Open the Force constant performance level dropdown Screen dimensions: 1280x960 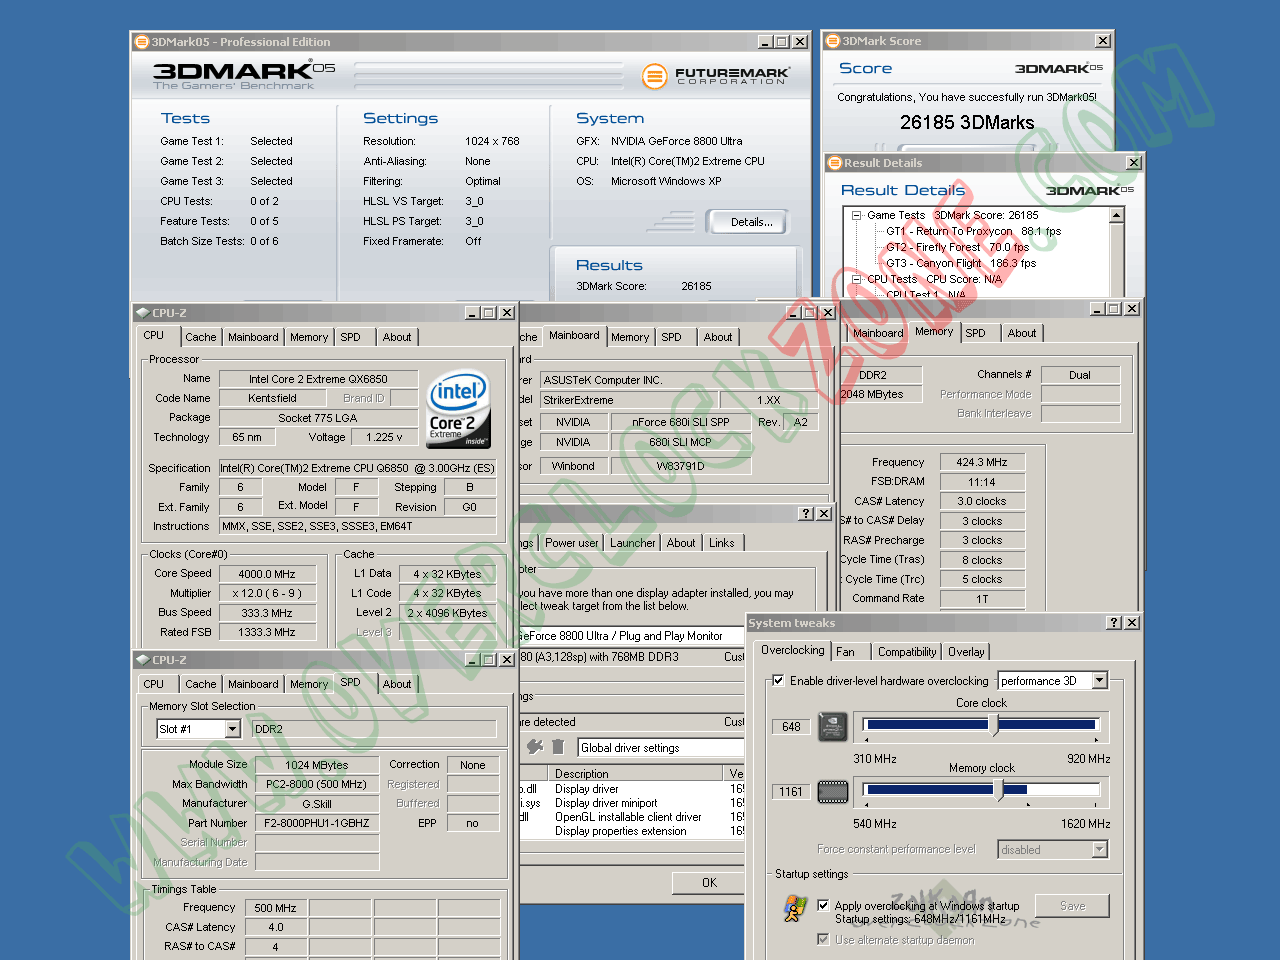tap(1100, 850)
